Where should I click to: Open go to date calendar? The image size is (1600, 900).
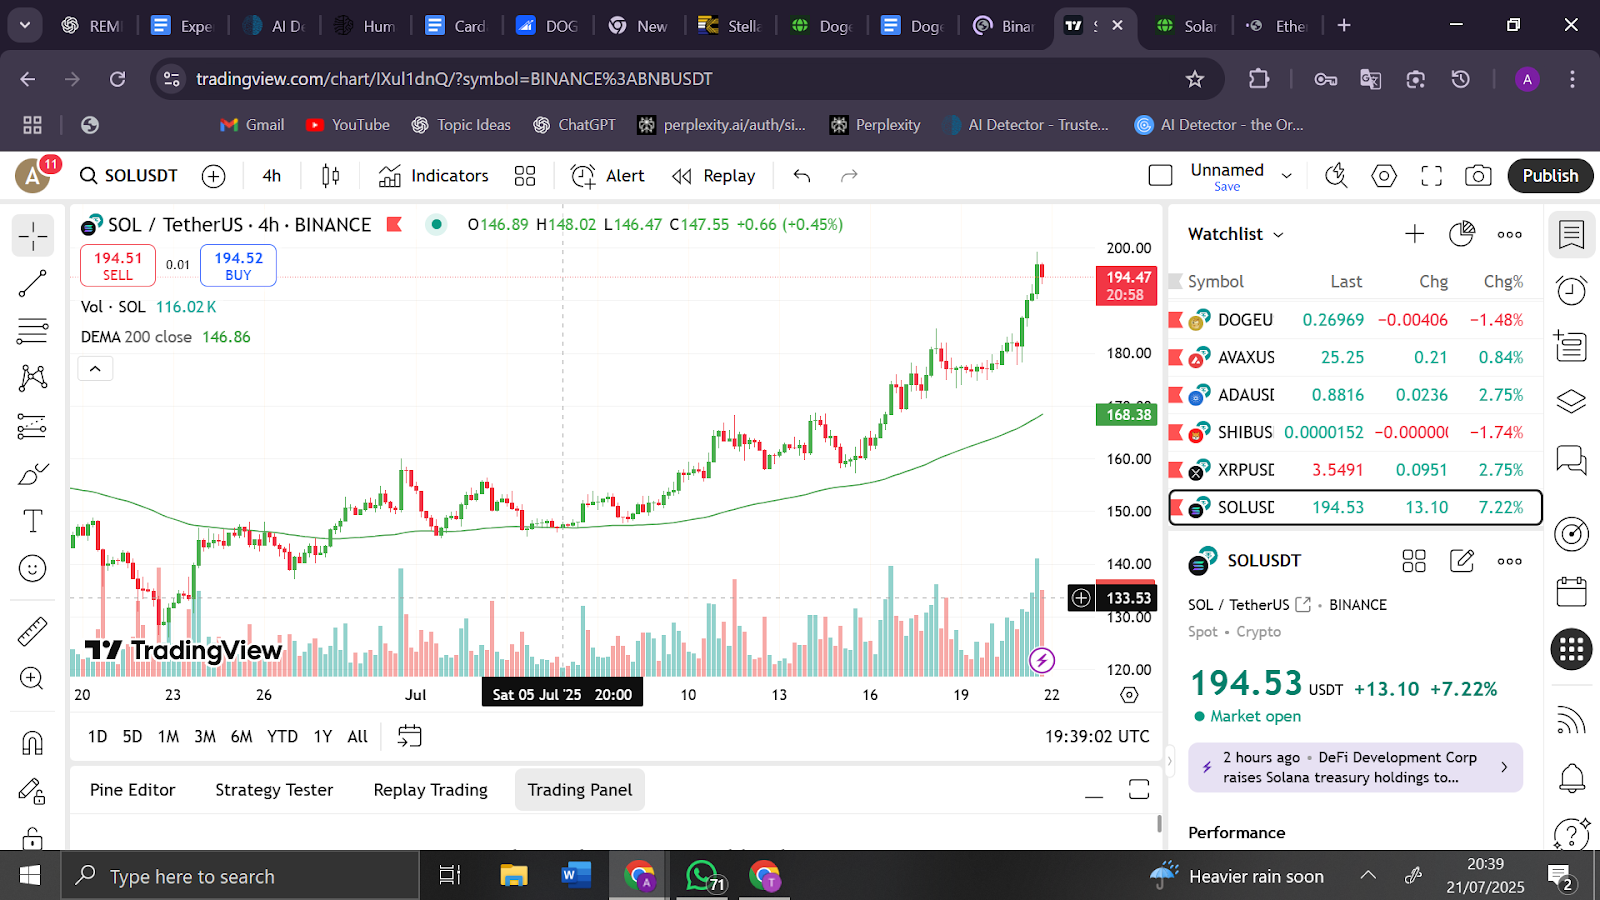410,737
